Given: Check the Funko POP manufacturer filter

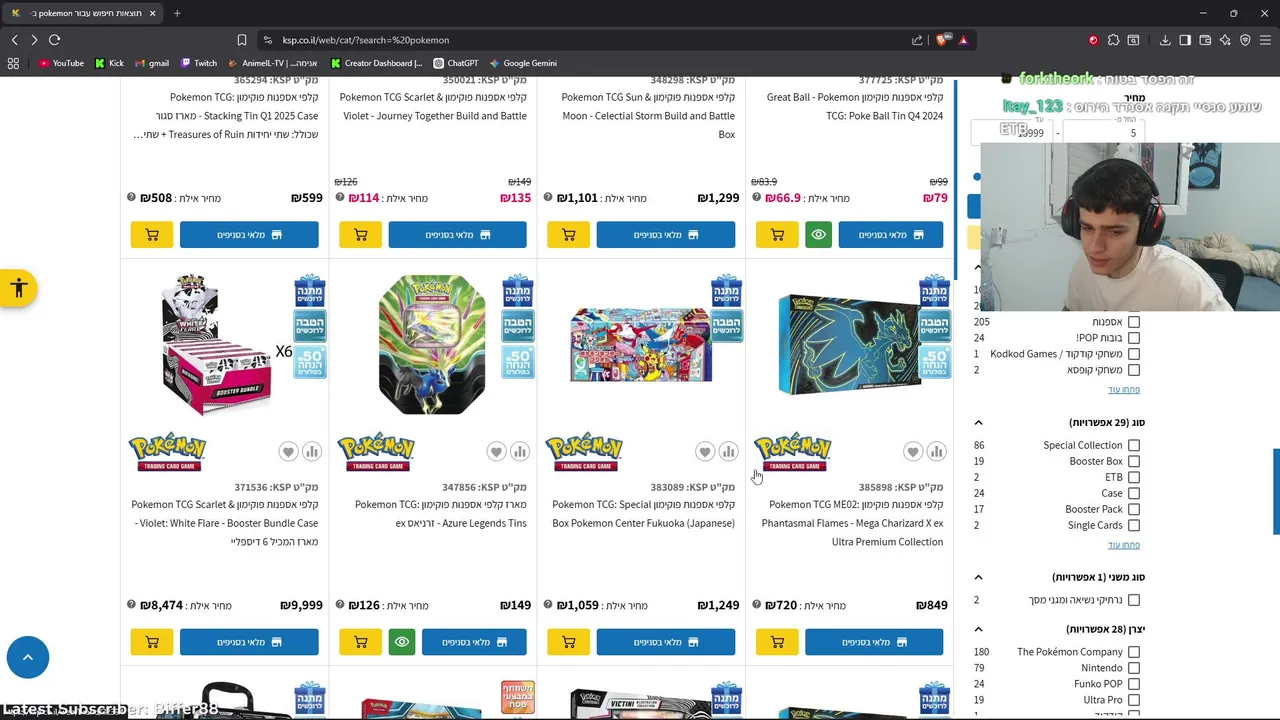Looking at the screenshot, I should [x=1133, y=684].
